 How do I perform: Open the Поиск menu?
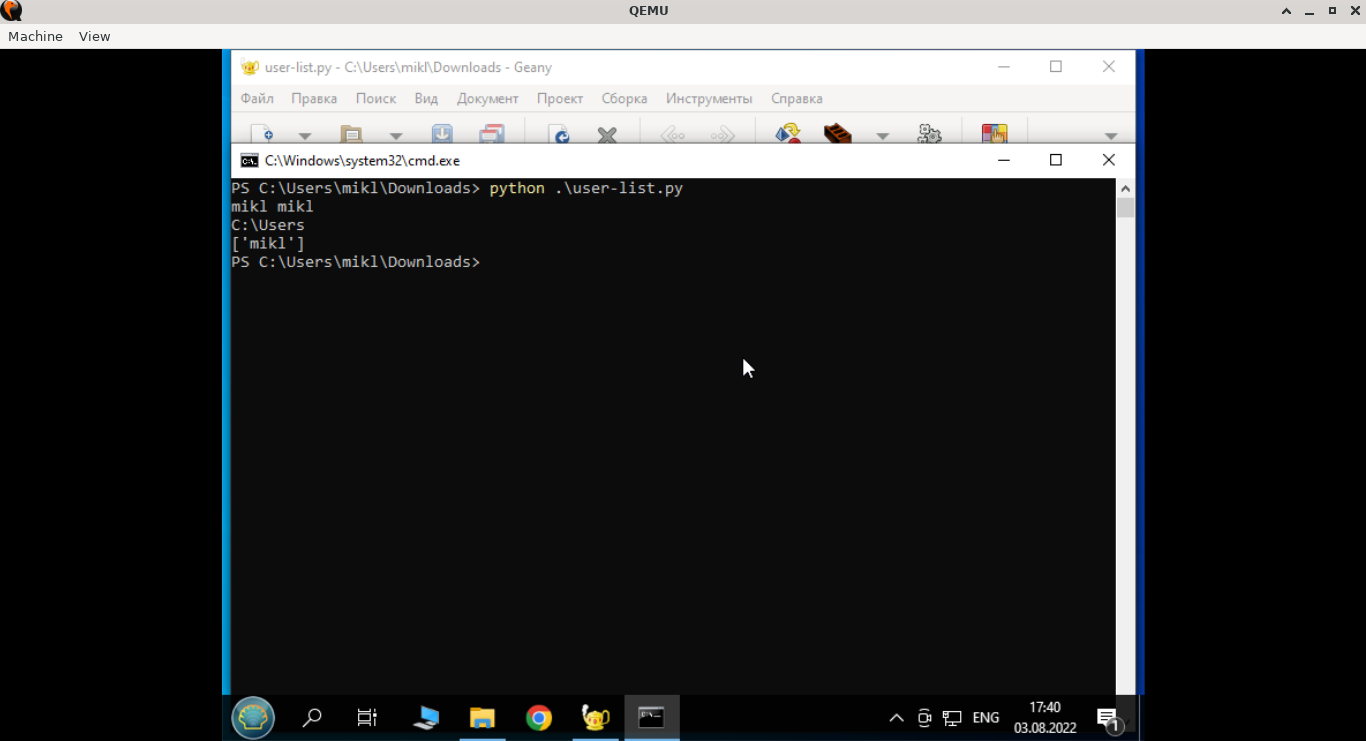(376, 98)
